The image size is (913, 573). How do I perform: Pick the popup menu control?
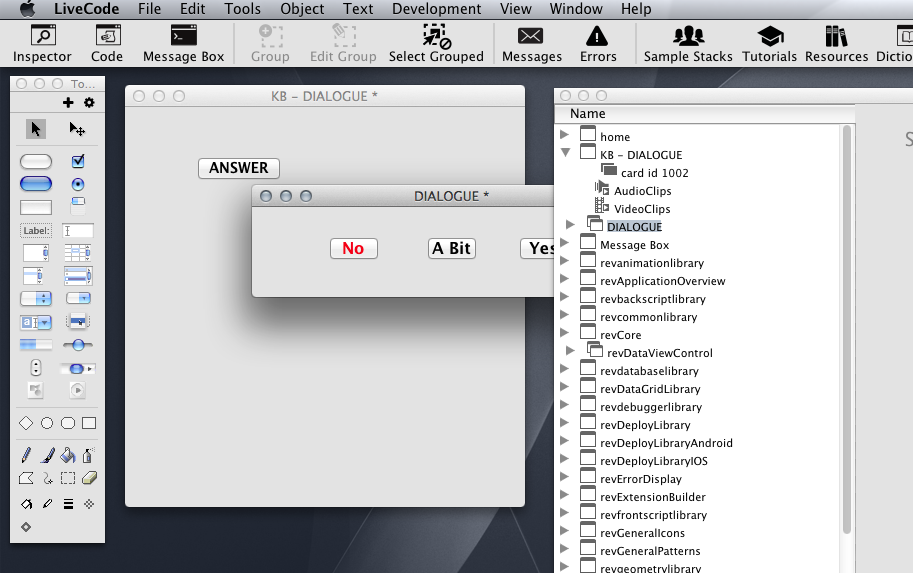[78, 321]
